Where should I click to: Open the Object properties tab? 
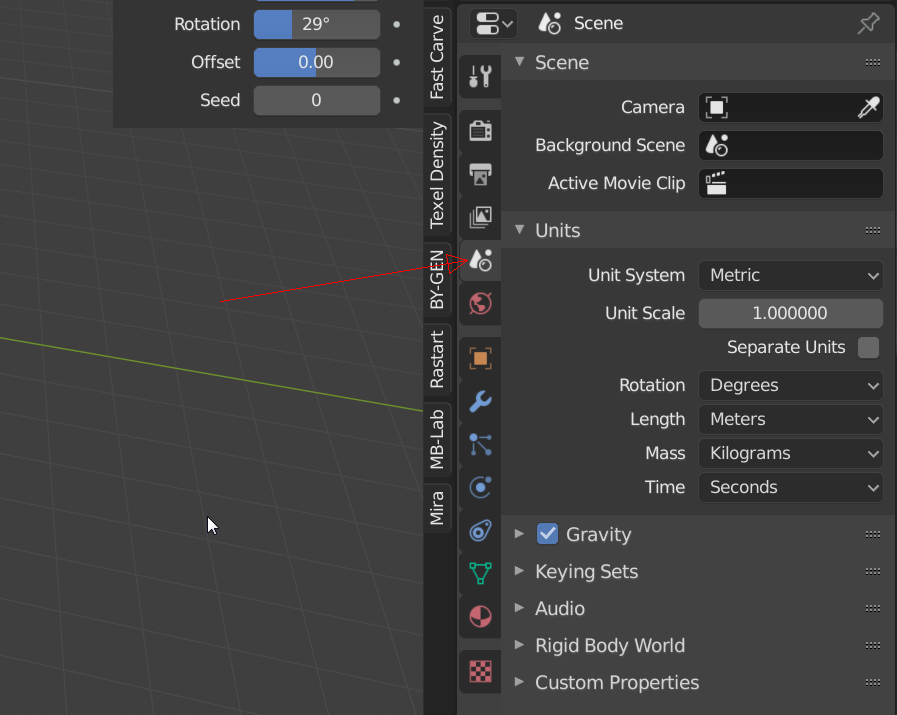[x=480, y=359]
